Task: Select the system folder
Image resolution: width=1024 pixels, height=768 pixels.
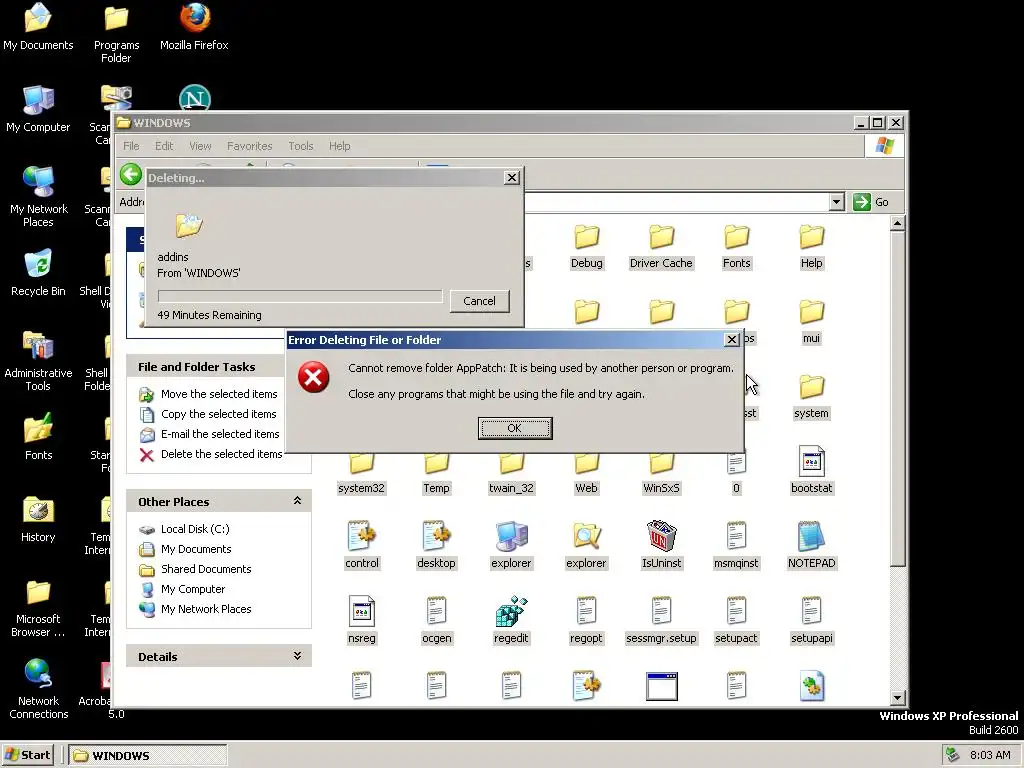Action: [x=811, y=397]
